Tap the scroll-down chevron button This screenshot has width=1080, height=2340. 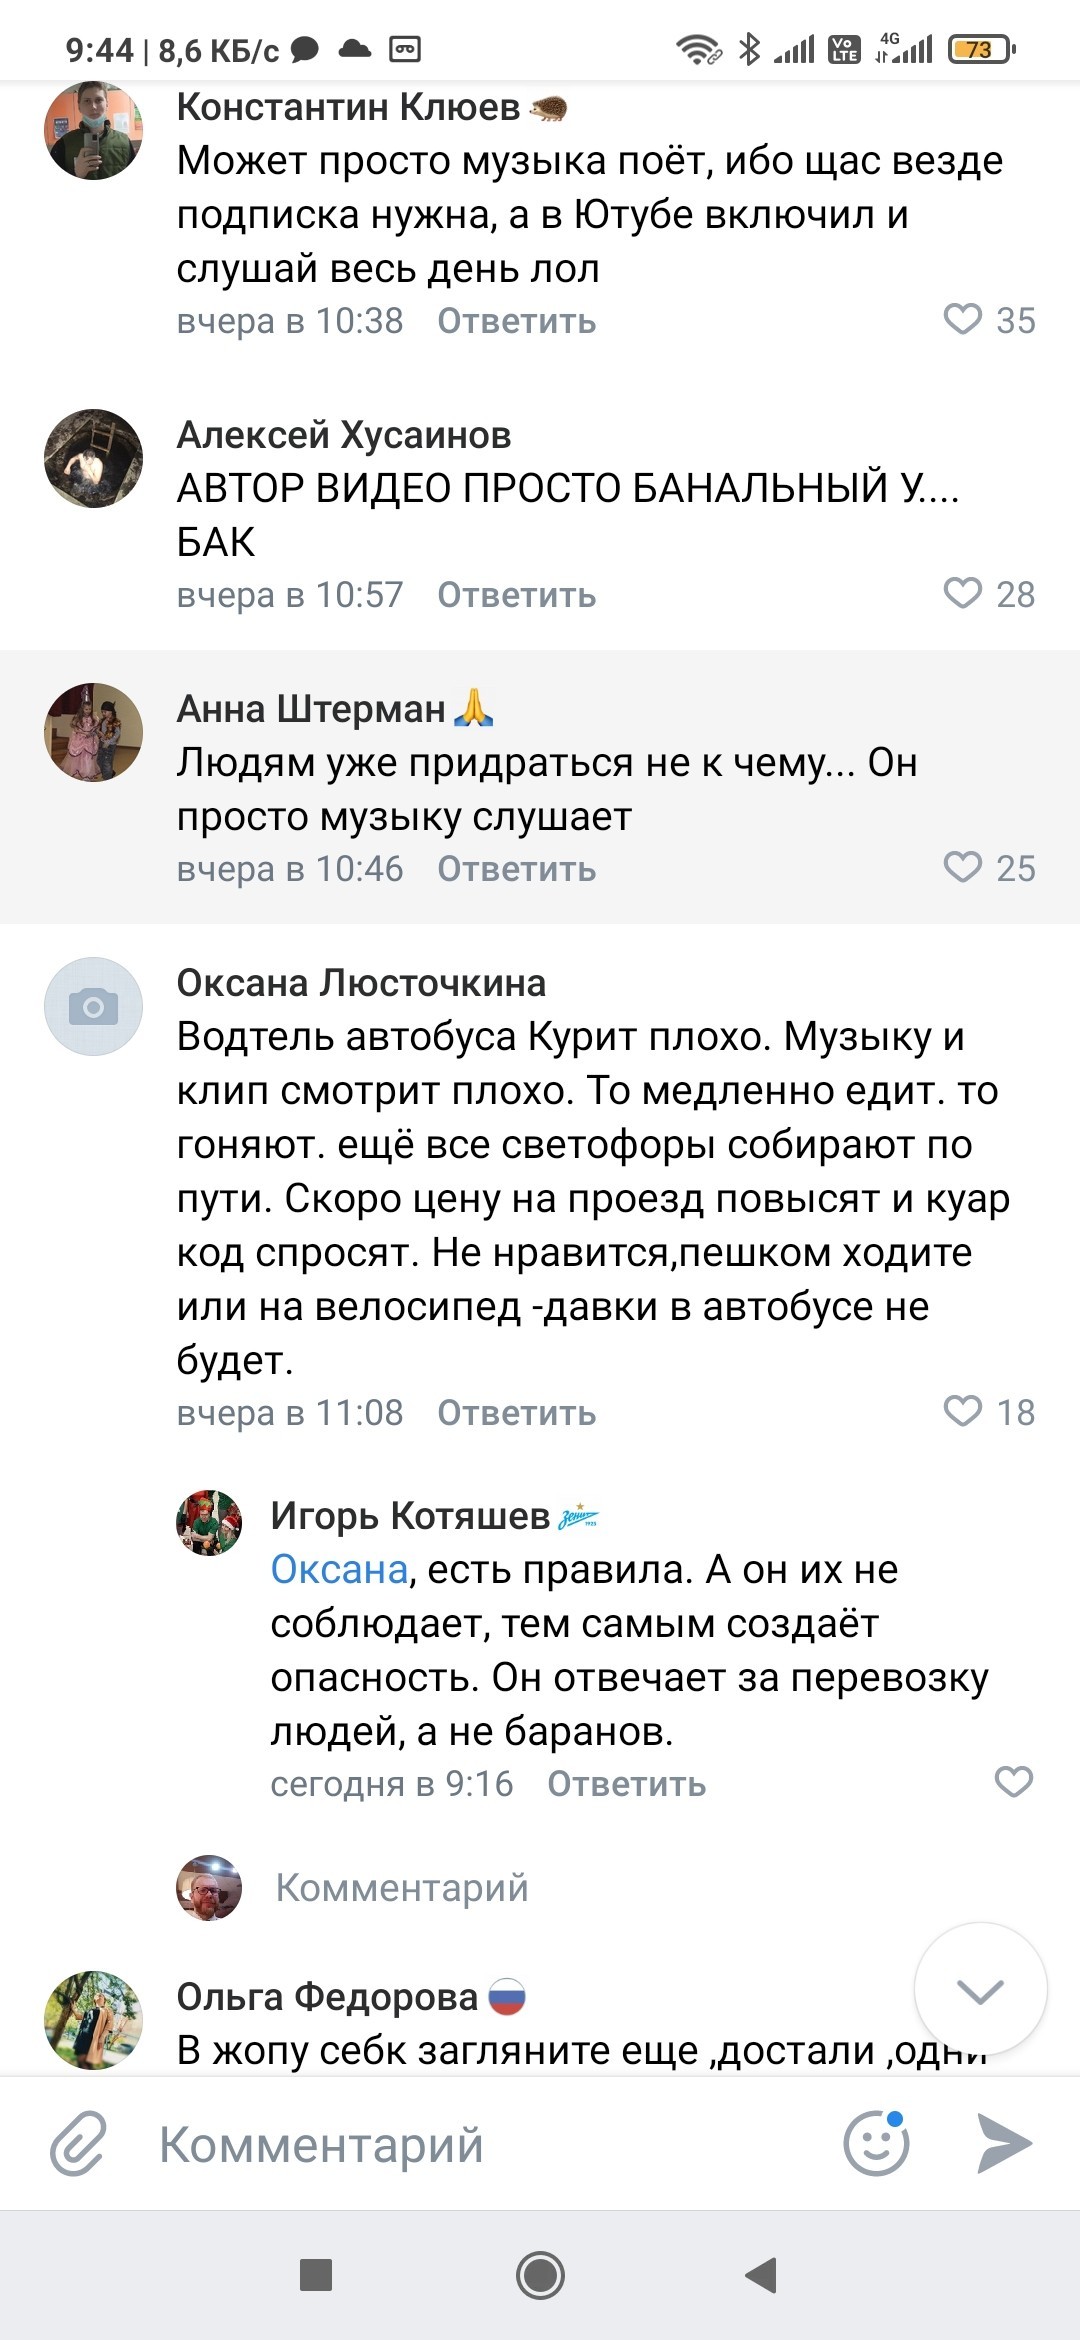coord(980,1990)
